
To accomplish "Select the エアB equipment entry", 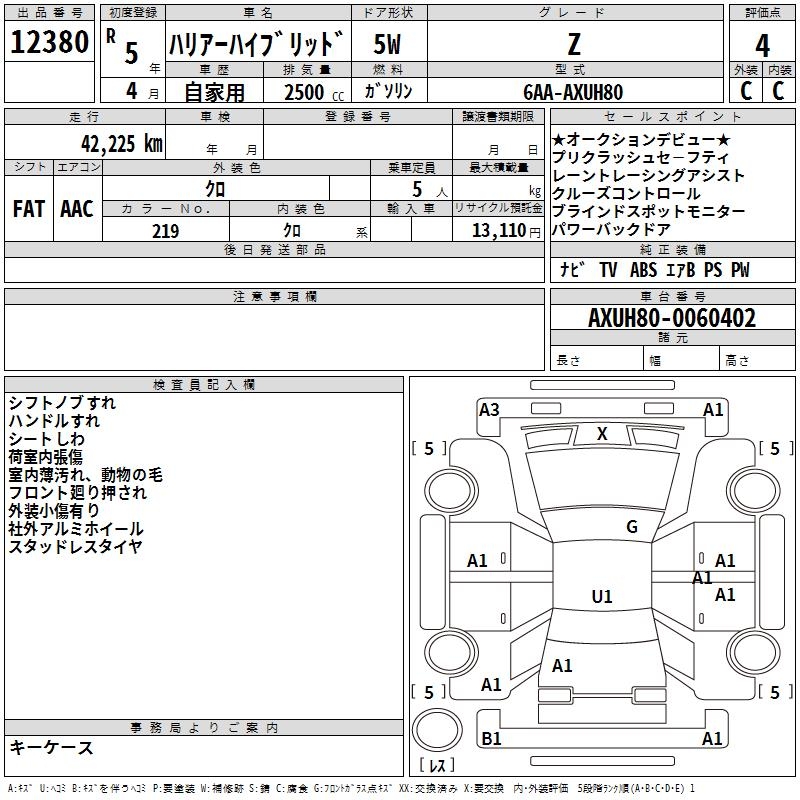I will pos(681,270).
